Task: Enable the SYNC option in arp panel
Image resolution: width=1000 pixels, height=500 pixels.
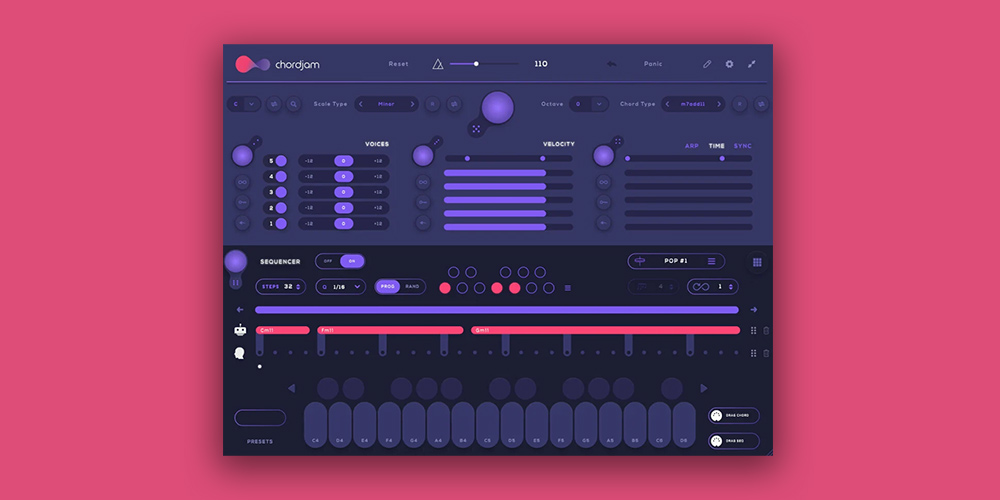Action: coord(743,146)
